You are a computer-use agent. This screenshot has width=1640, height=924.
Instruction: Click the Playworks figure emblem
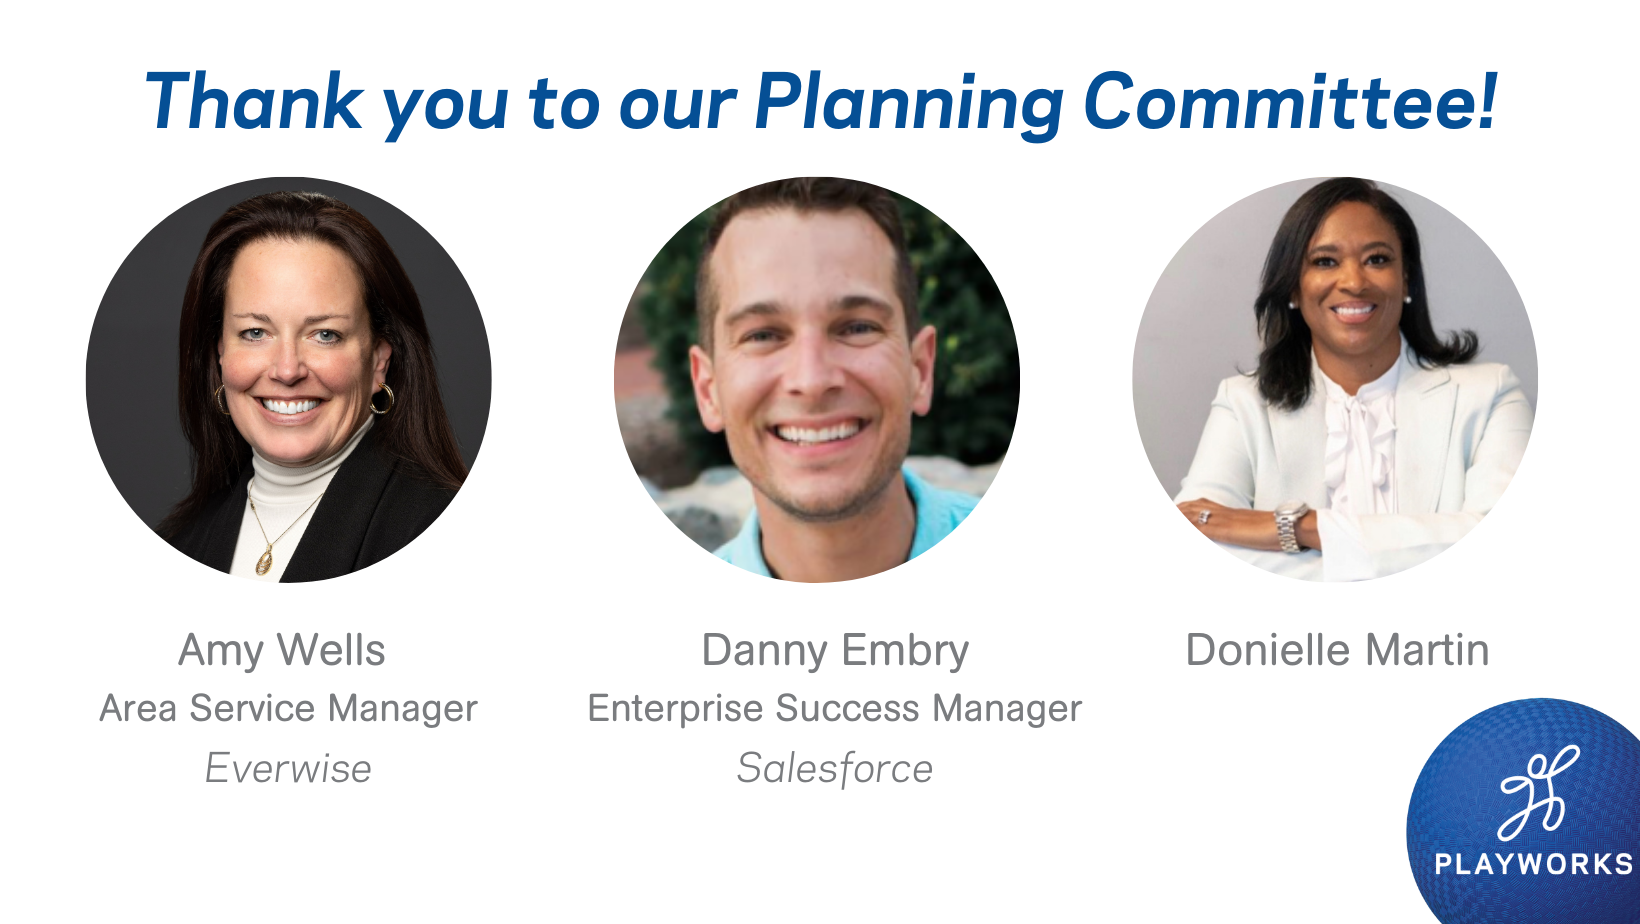click(1538, 793)
